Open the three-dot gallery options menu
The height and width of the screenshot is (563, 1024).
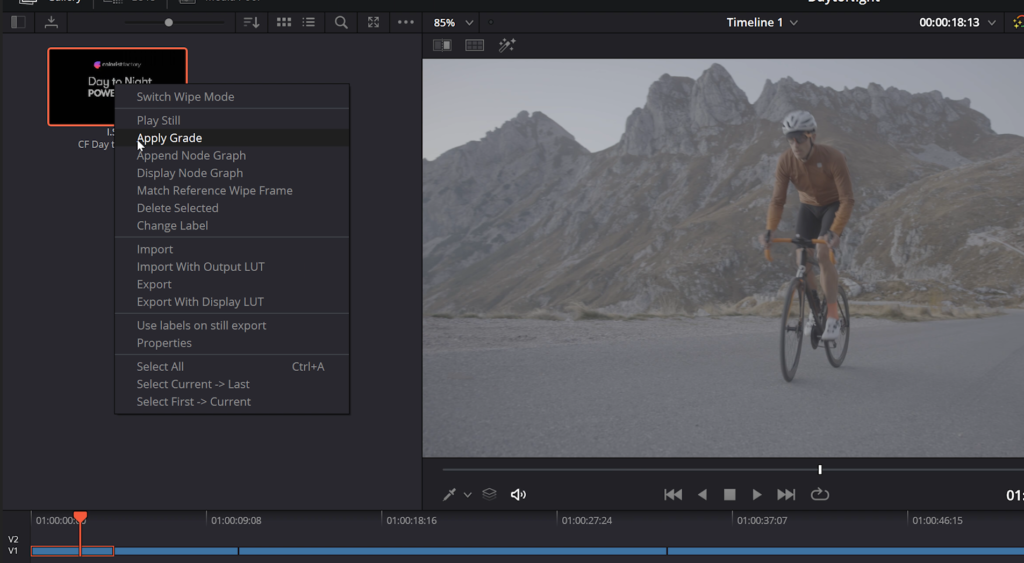click(405, 22)
